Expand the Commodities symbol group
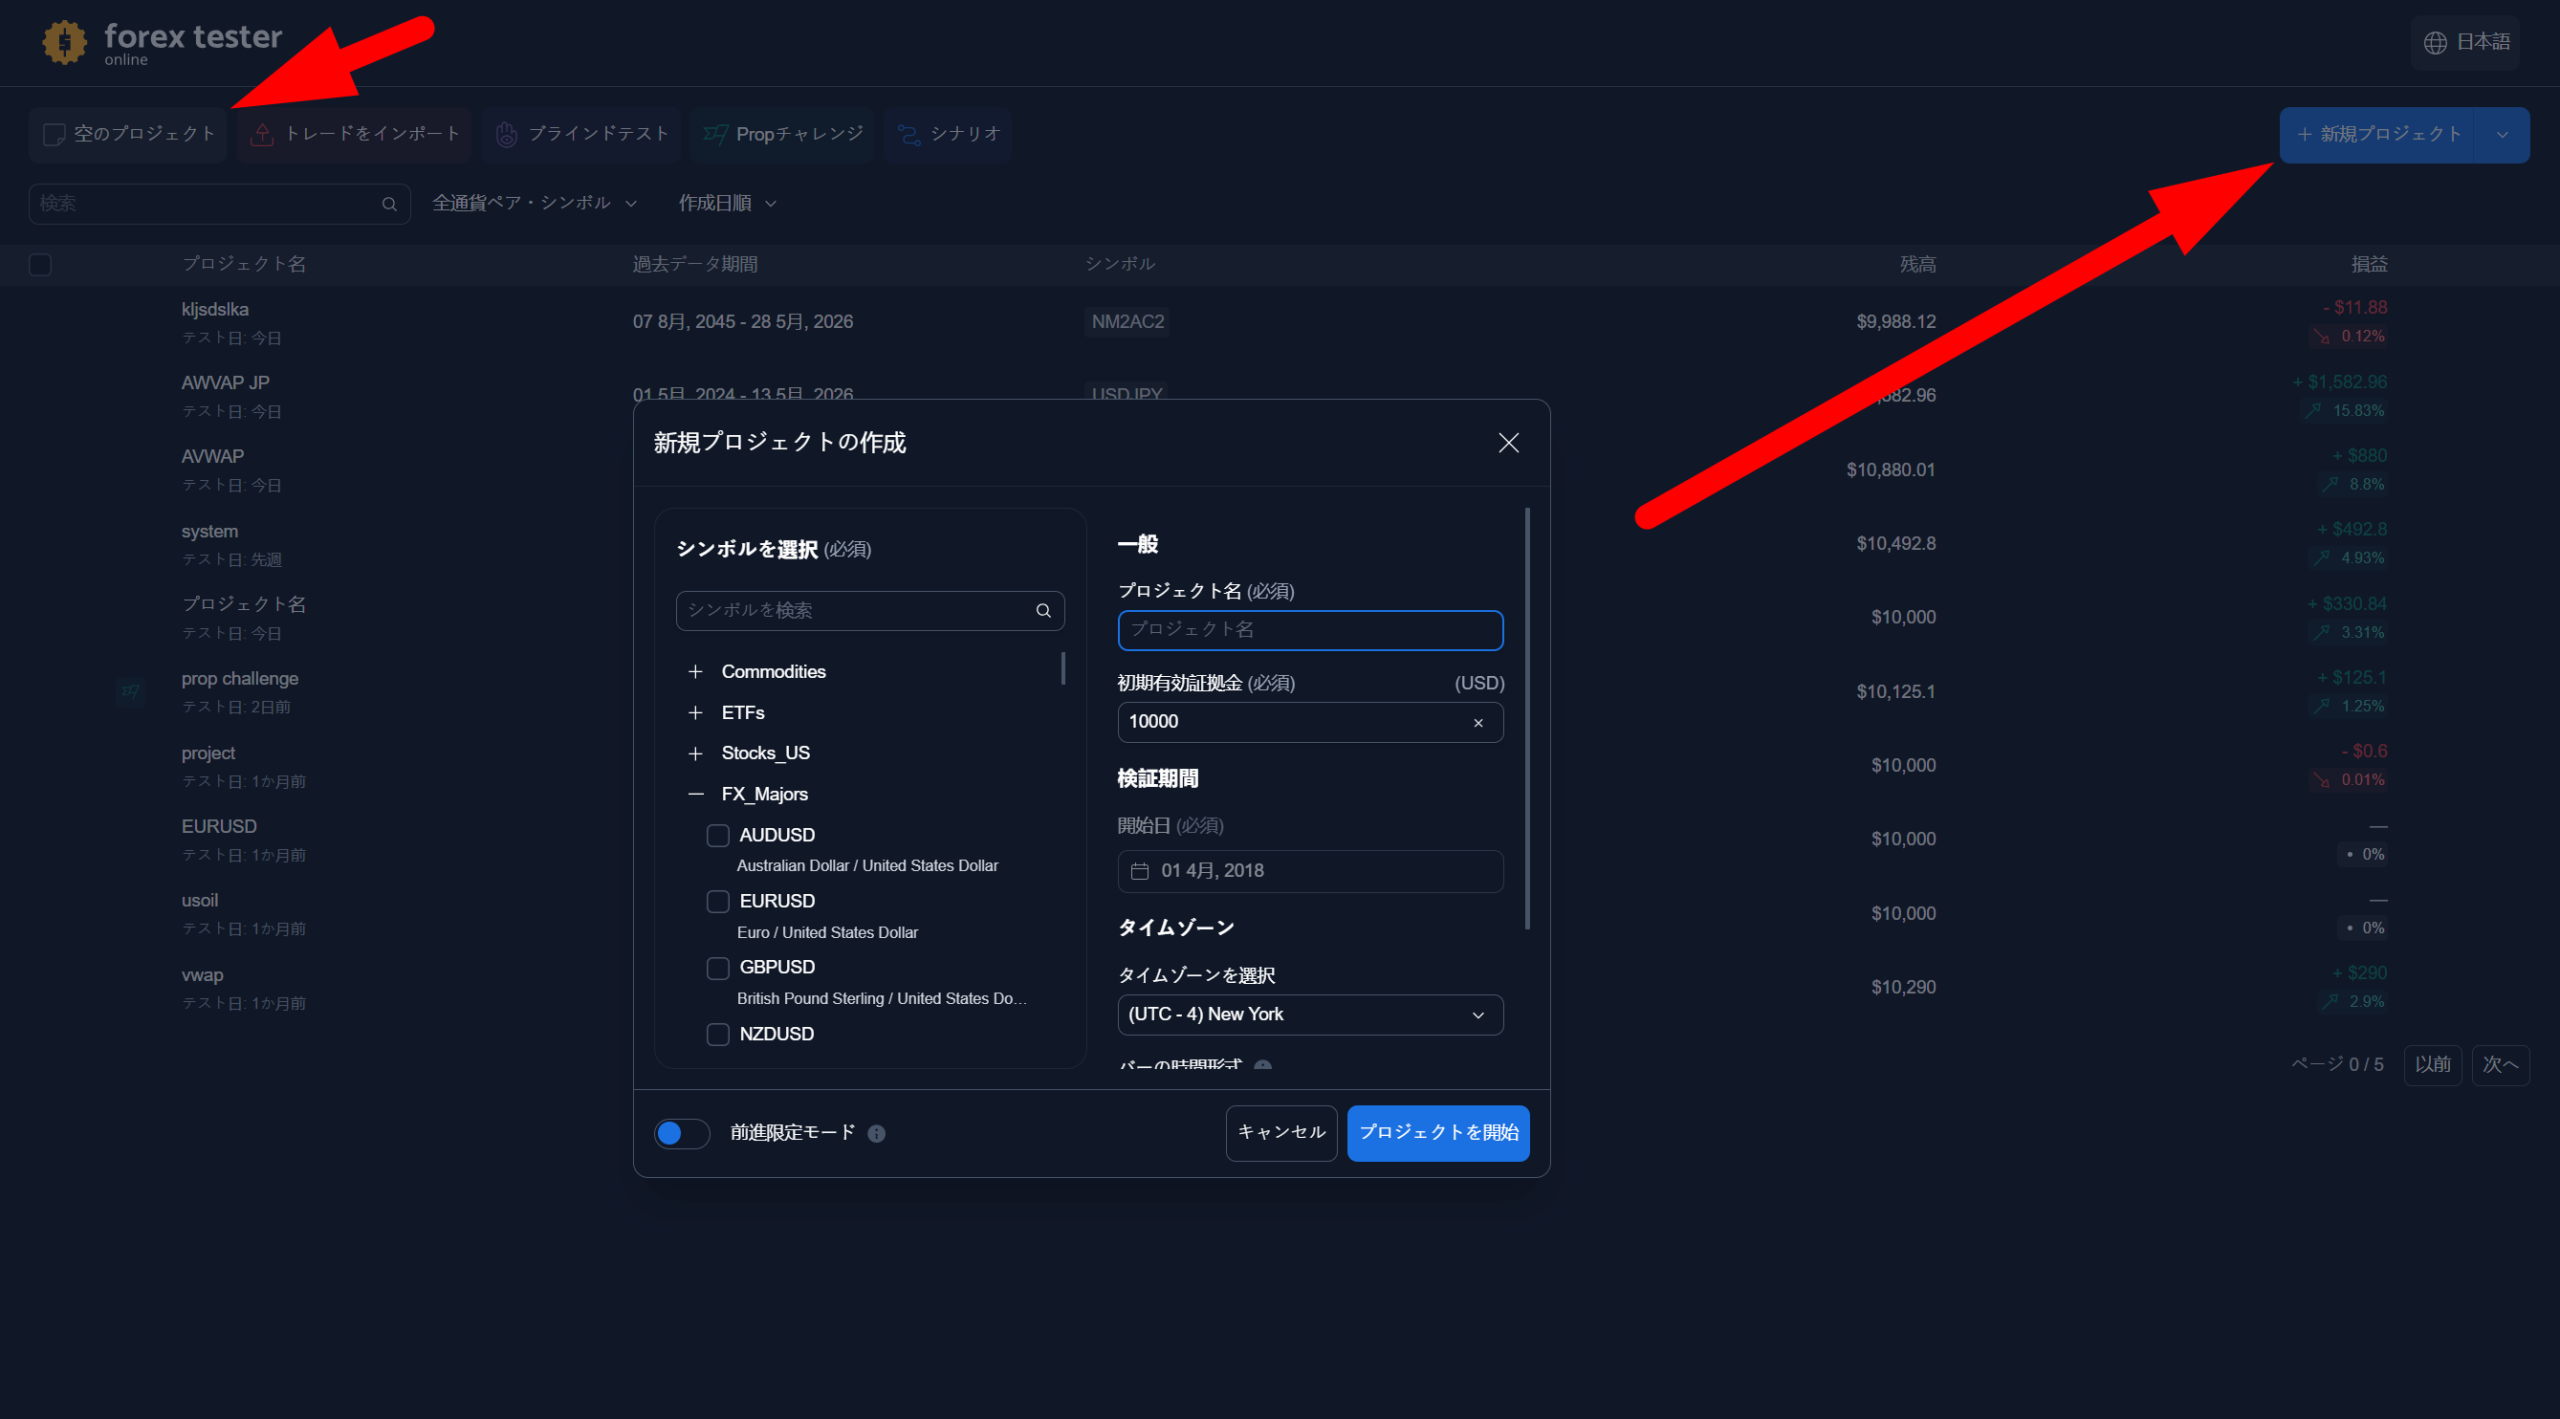2560x1419 pixels. point(695,672)
